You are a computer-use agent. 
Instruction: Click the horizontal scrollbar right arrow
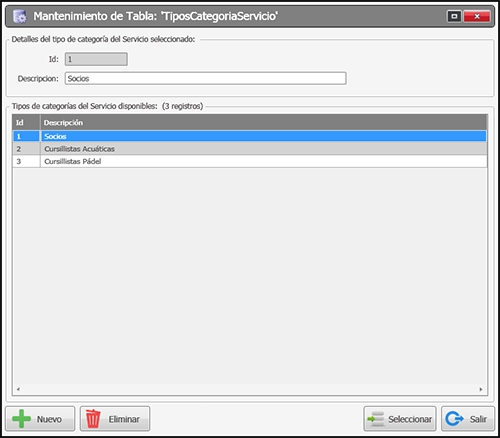(481, 389)
